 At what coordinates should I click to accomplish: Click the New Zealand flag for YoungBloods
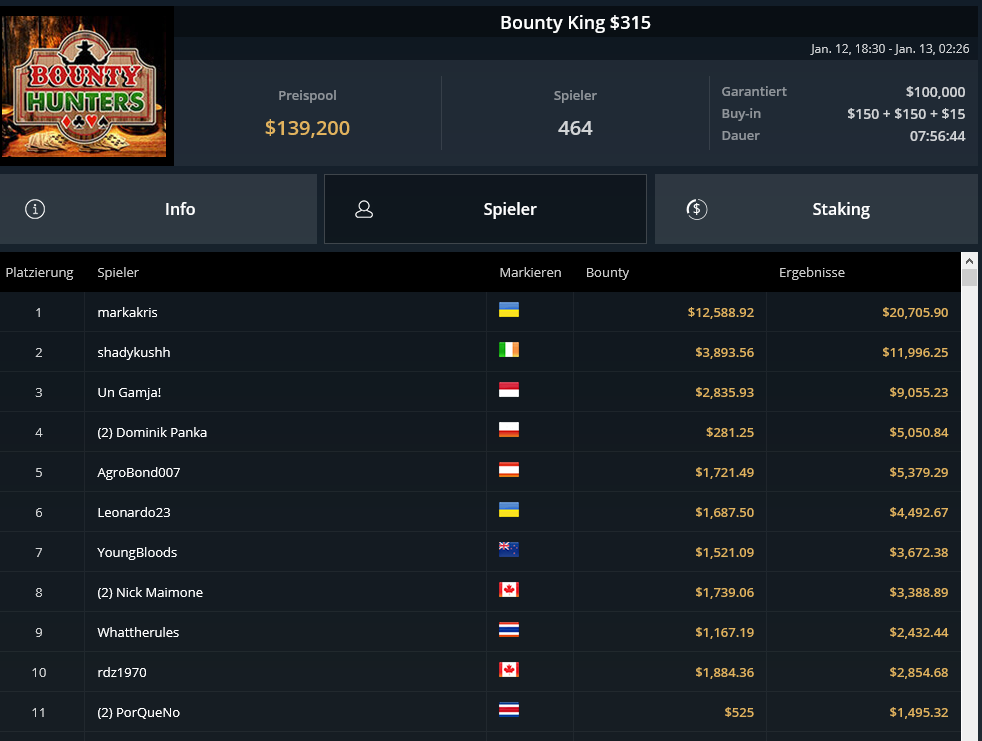509,550
